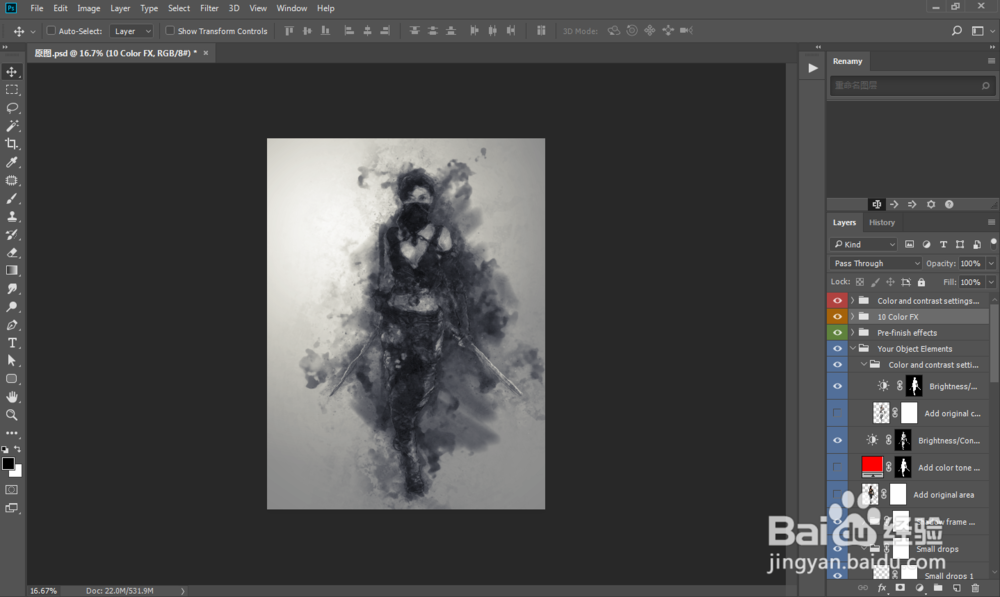Enable Show Transform Controls
The width and height of the screenshot is (1000, 597).
tap(170, 30)
